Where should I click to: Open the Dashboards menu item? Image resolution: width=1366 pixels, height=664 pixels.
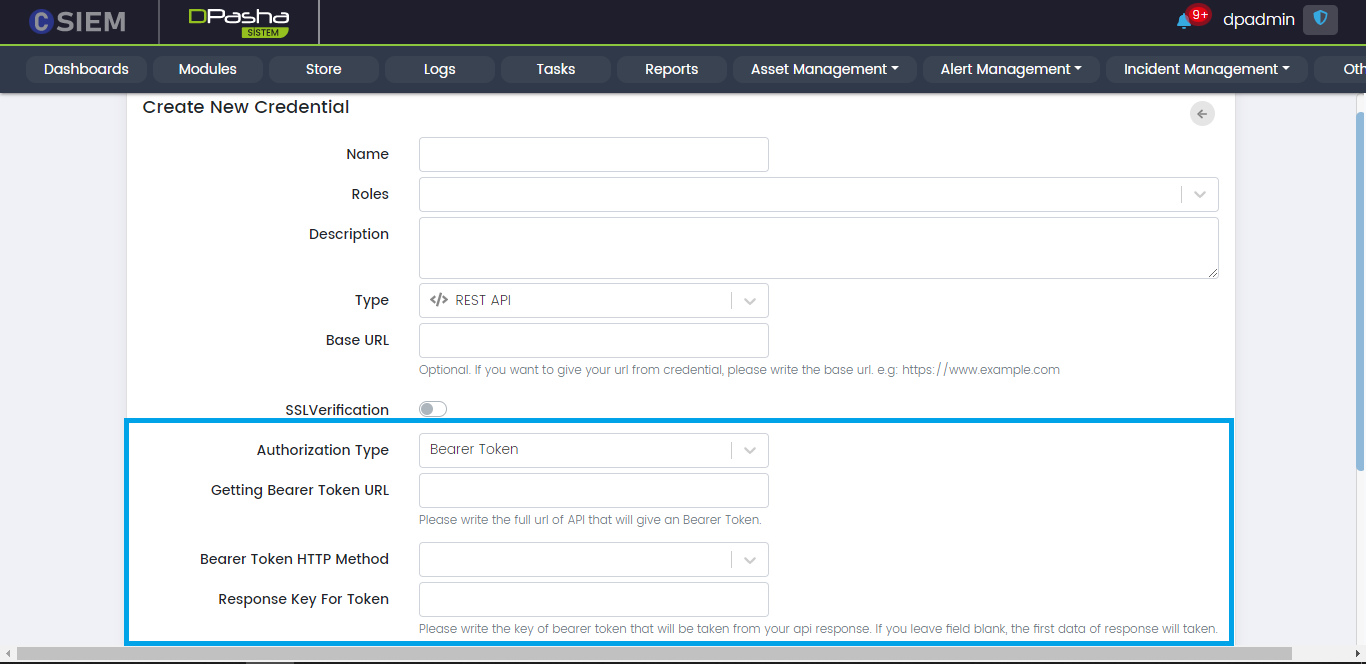coord(86,69)
